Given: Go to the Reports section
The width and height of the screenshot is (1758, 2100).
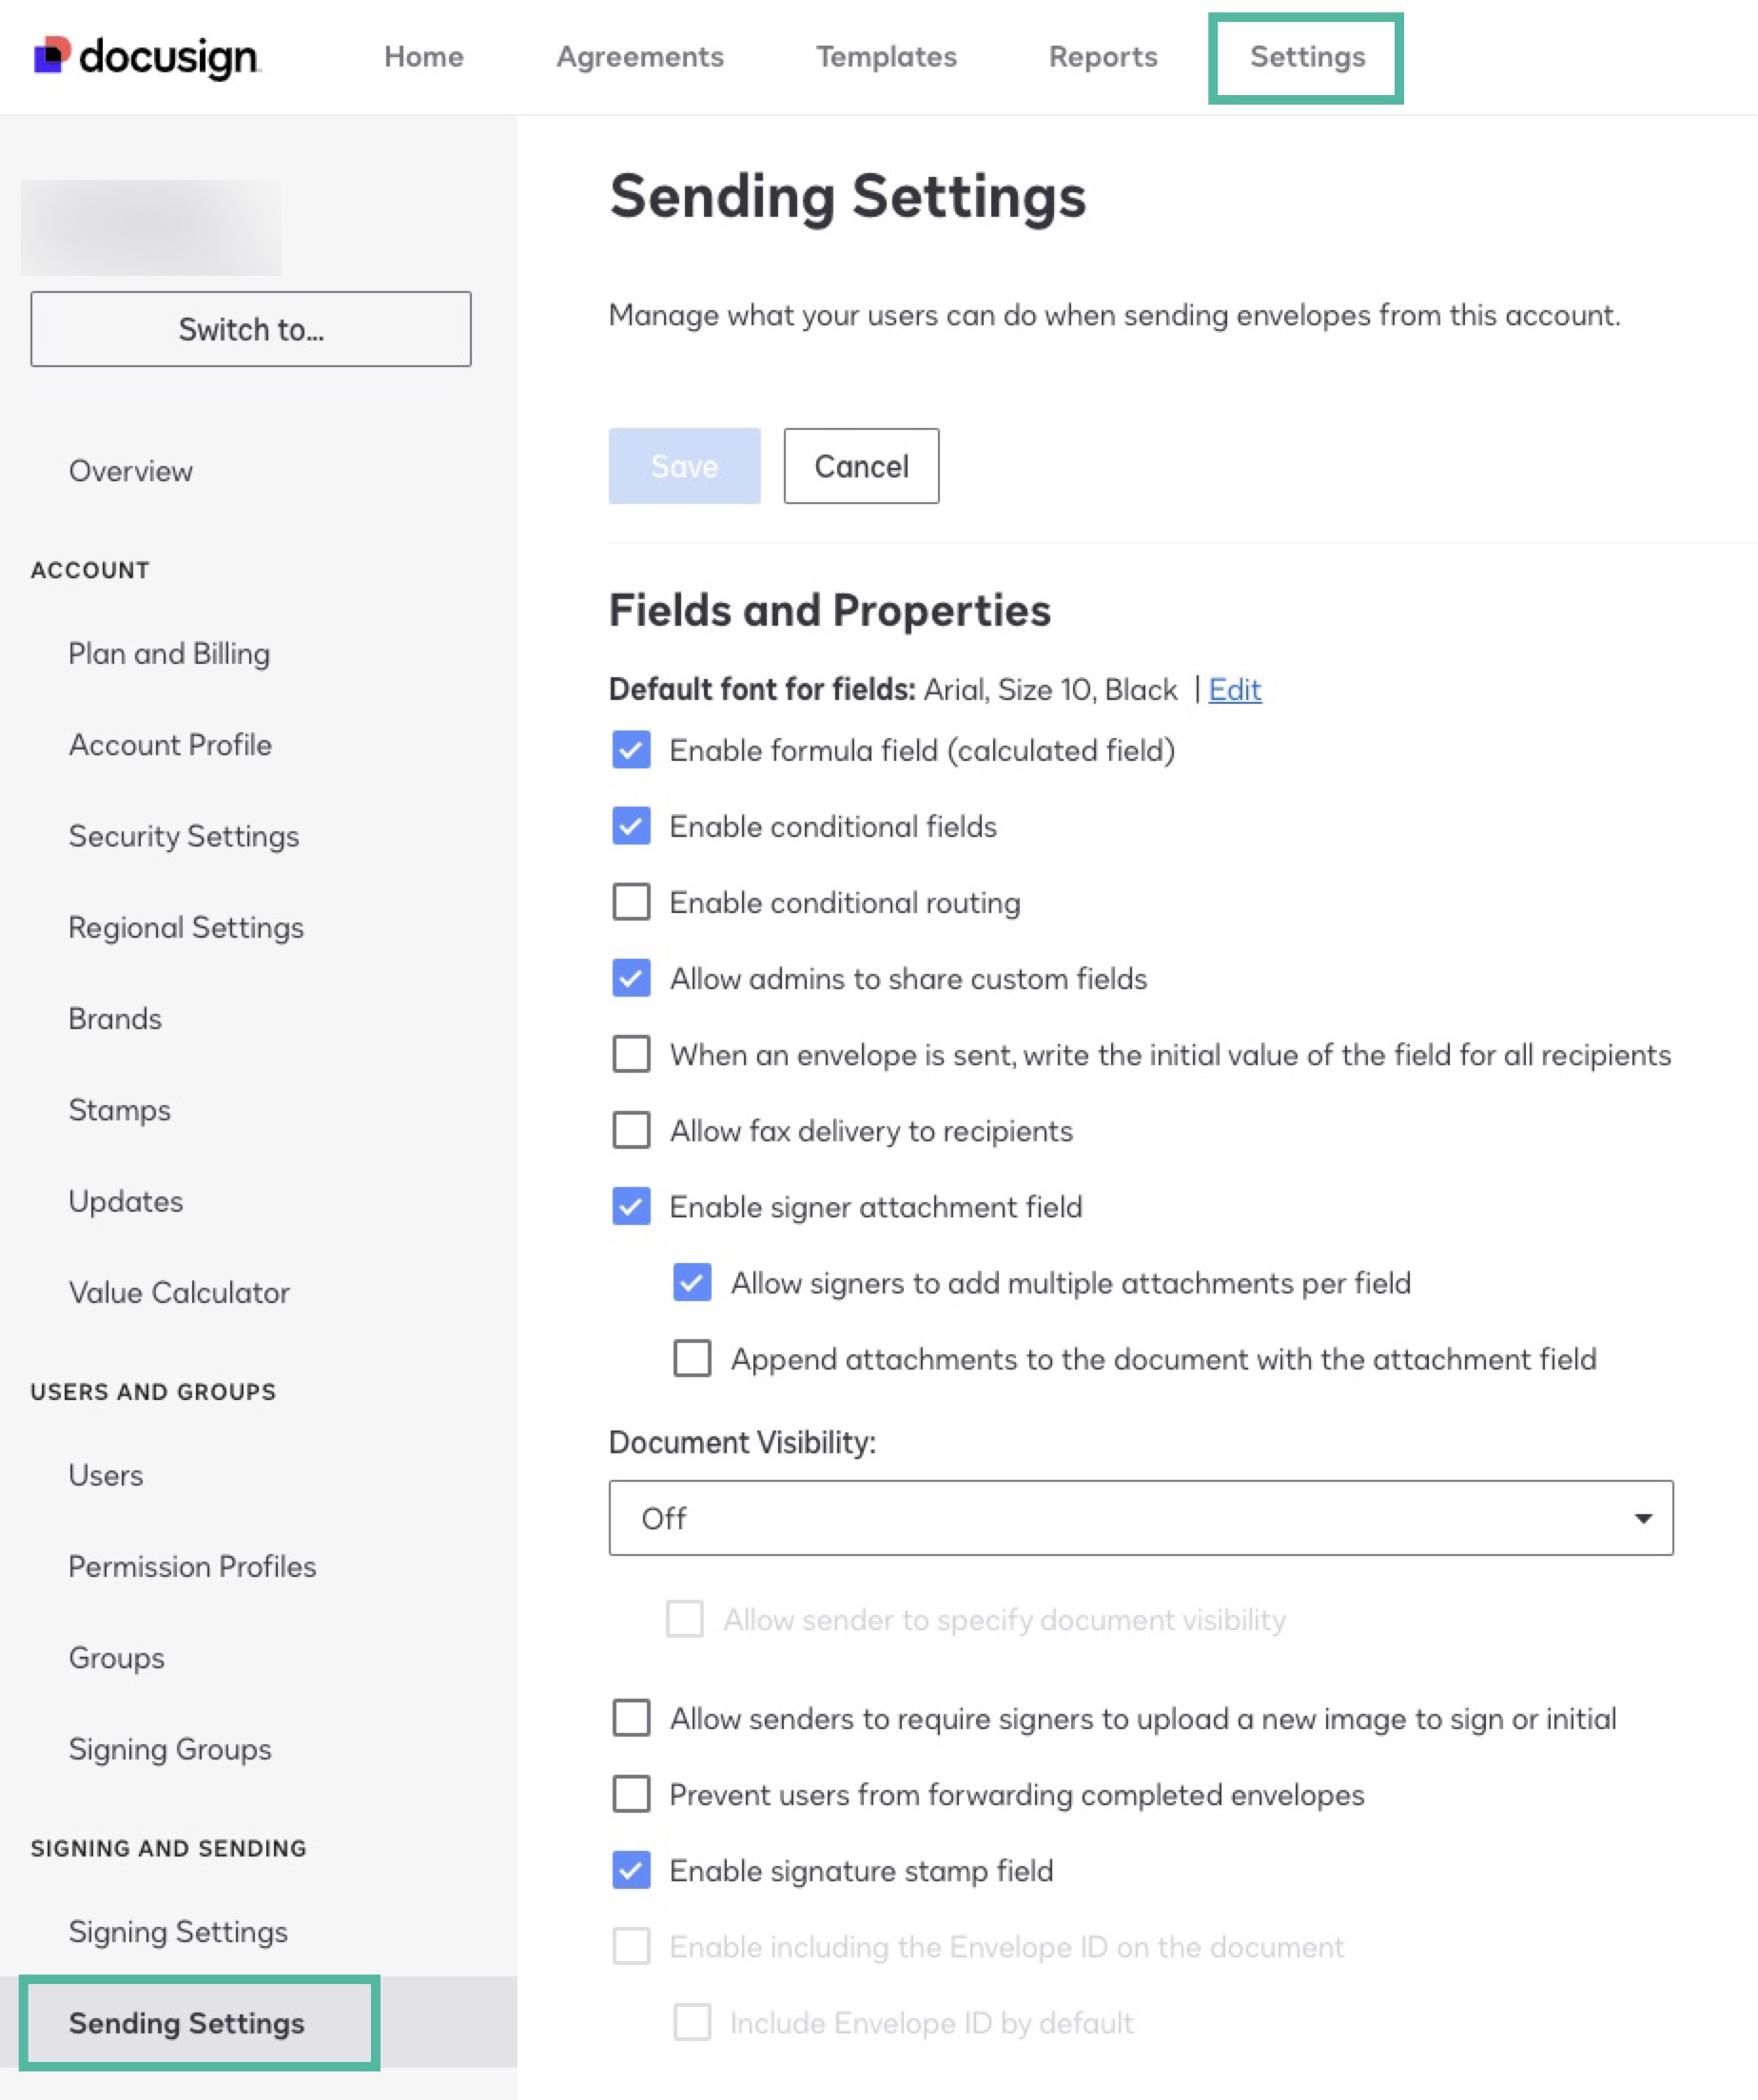Looking at the screenshot, I should click(x=1101, y=57).
